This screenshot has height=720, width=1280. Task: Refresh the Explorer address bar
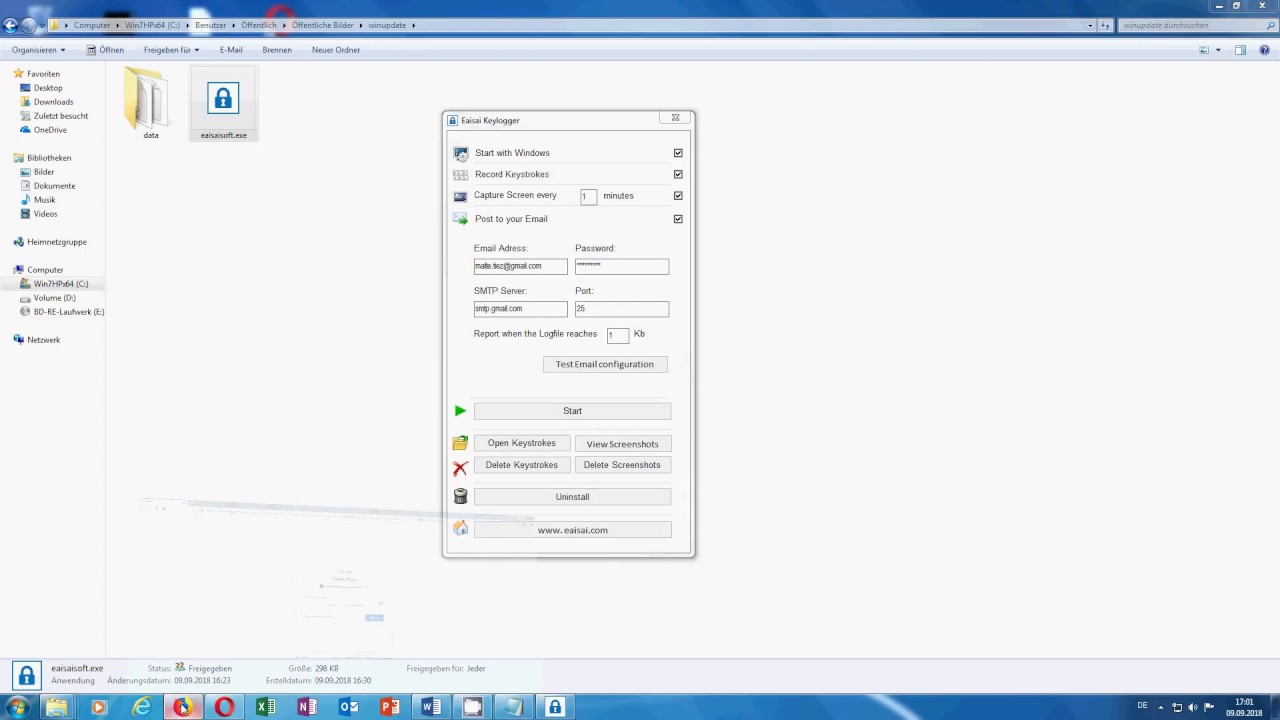pos(1105,25)
